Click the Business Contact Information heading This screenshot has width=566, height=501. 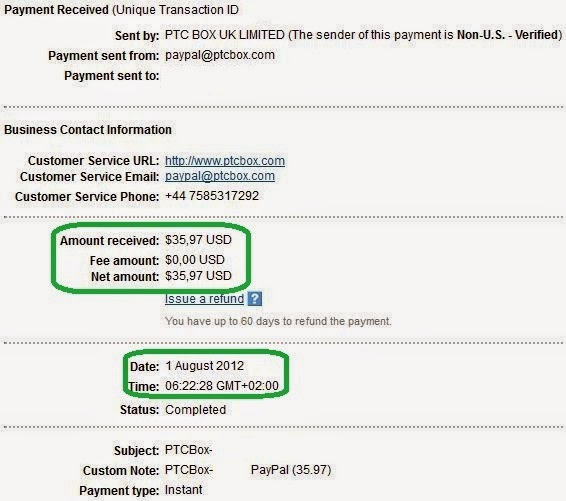coord(88,130)
